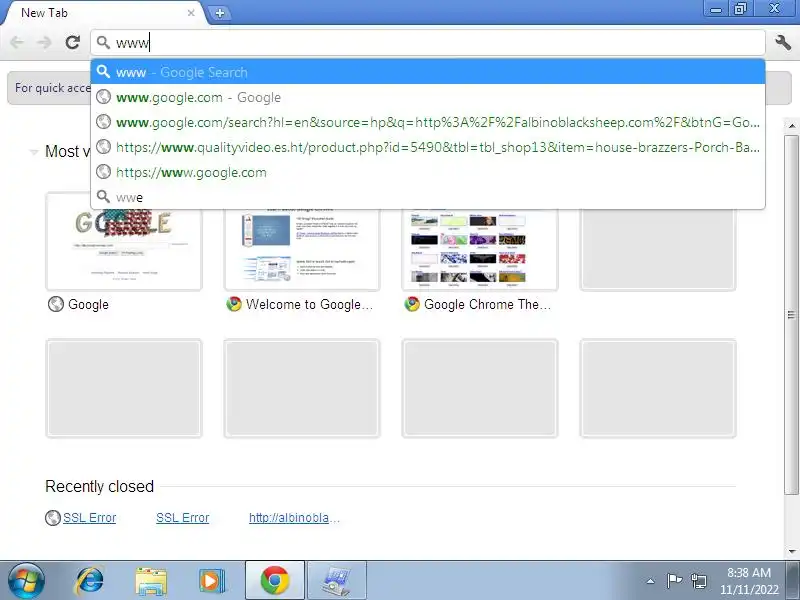Screen dimensions: 800x600
Task: Click the last taskbar program icon
Action: tap(337, 581)
